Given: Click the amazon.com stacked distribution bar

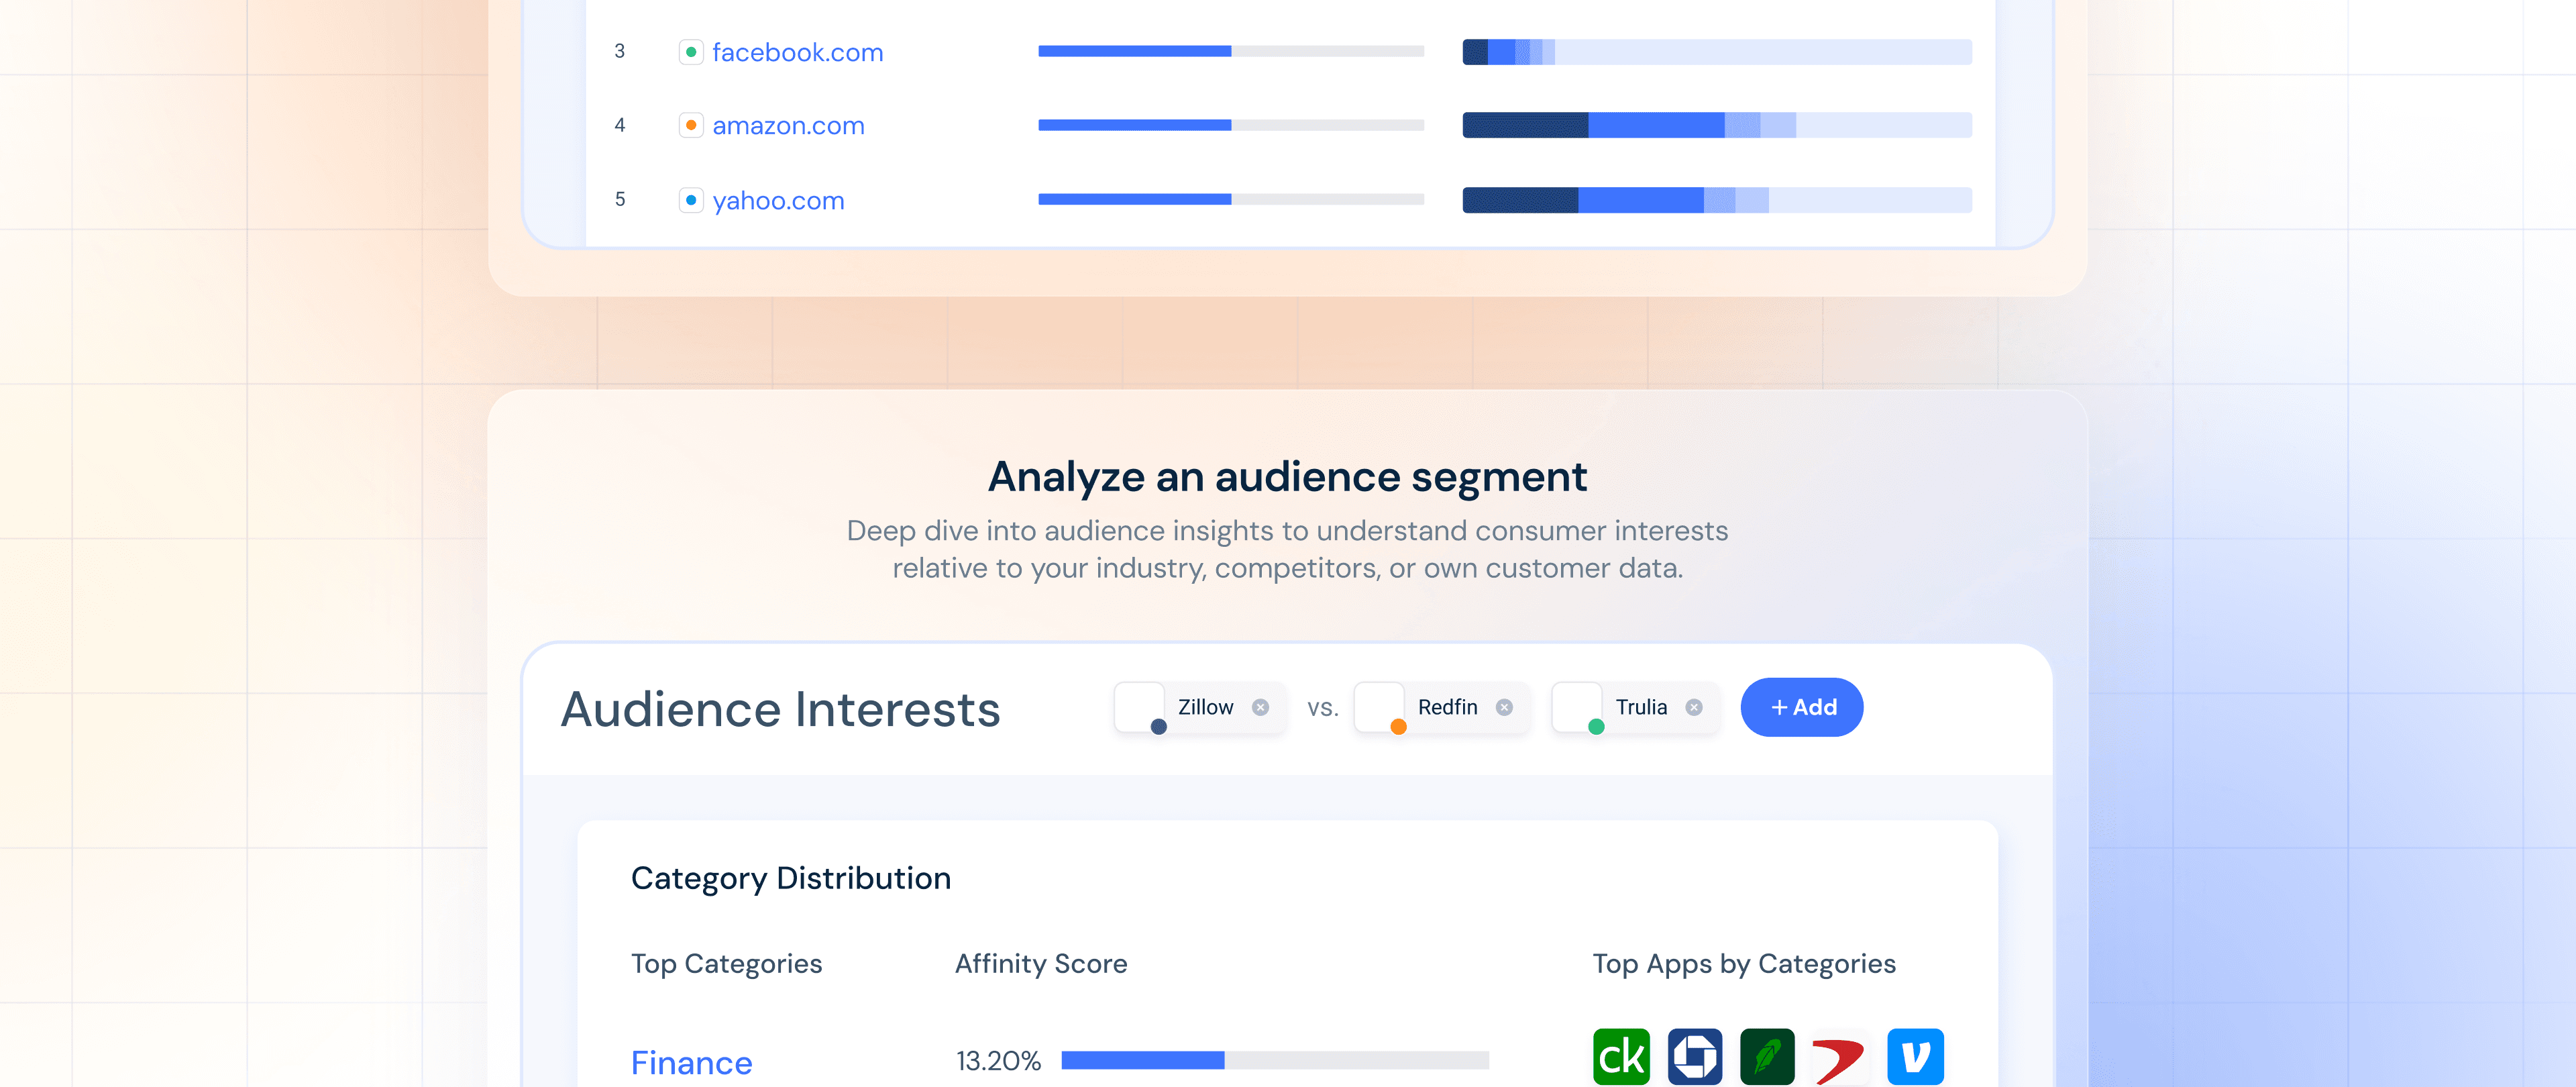Looking at the screenshot, I should (1716, 126).
